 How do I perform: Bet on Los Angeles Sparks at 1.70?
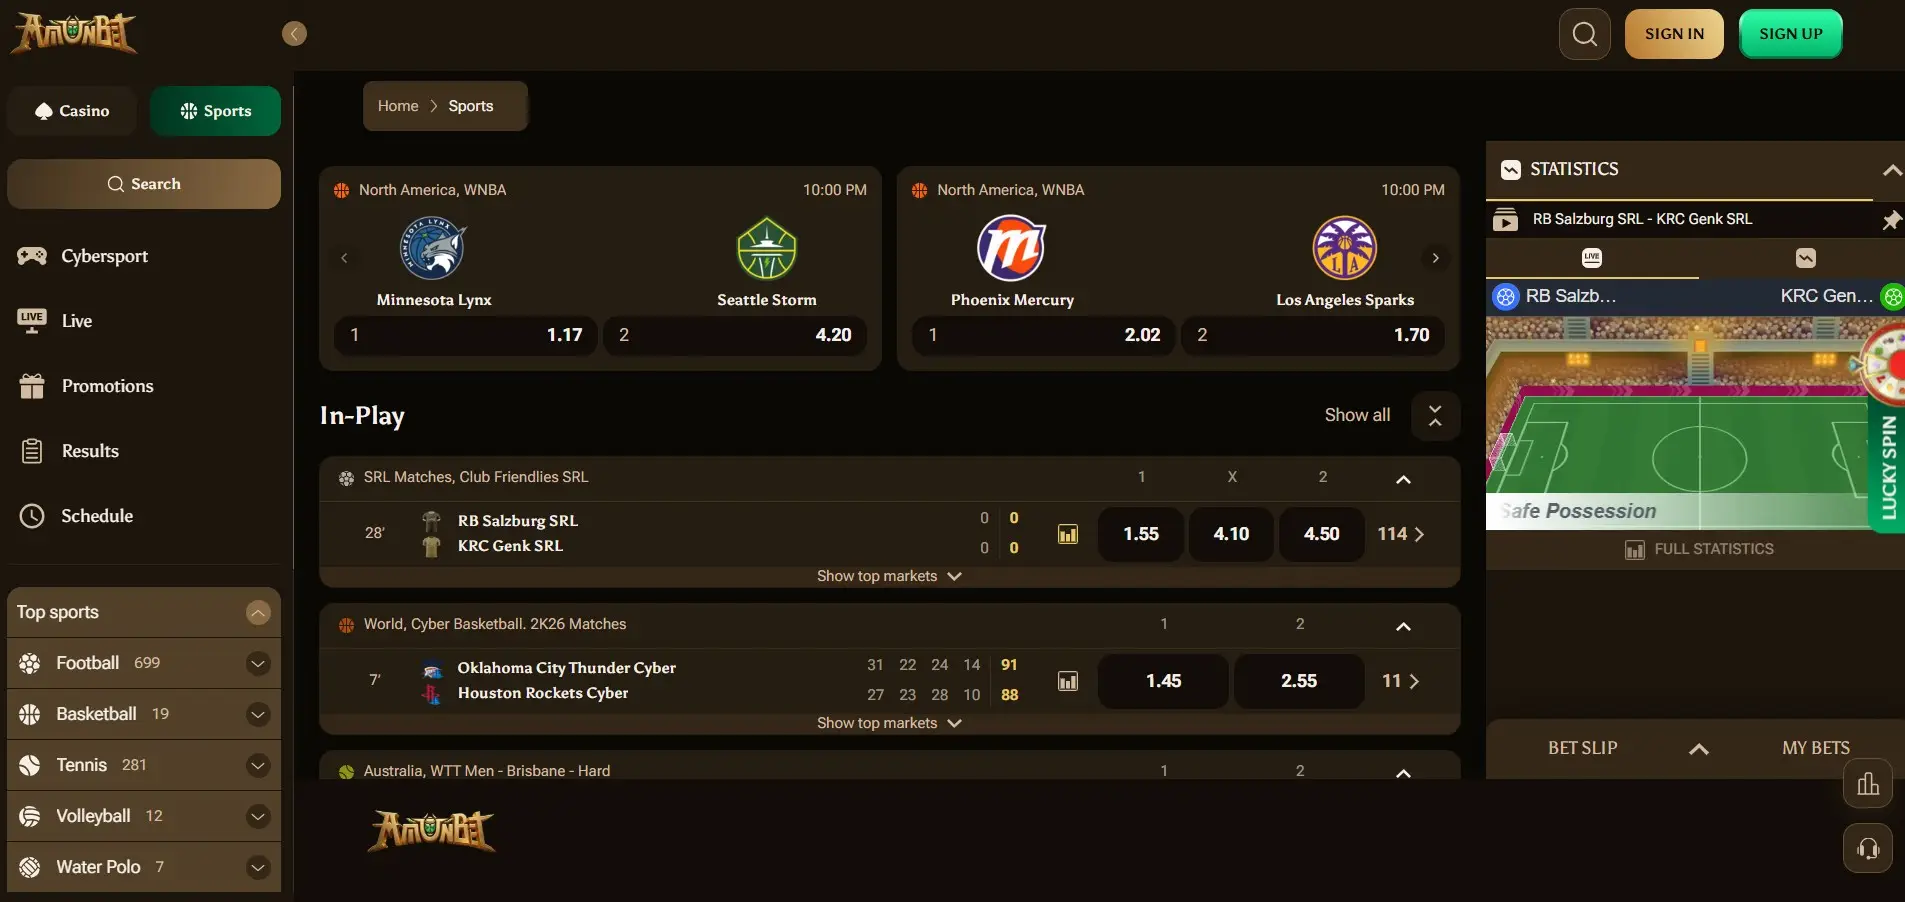coord(1313,335)
